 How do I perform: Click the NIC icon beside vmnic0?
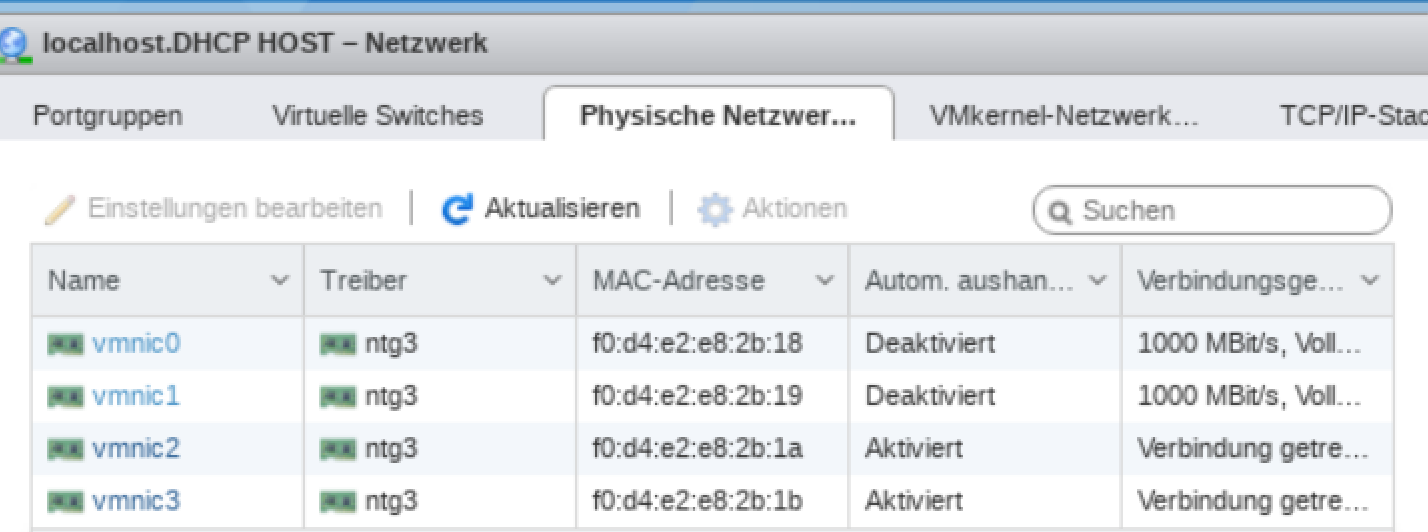pos(67,344)
